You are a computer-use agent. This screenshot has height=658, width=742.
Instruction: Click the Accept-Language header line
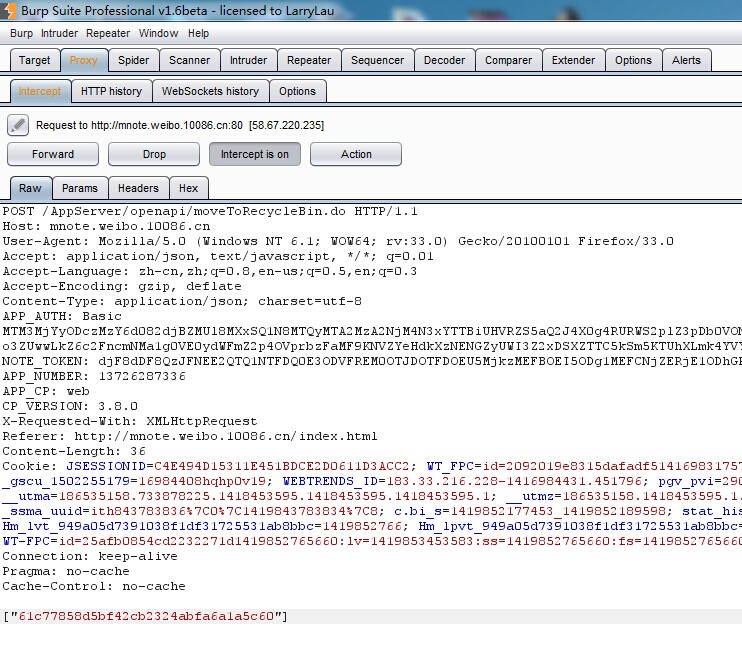[x=210, y=271]
